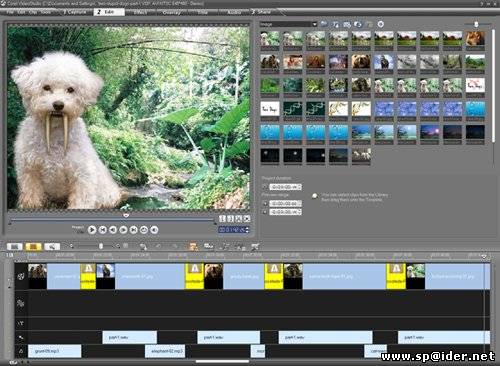Play the project in preview
Screen dimensions: 500x366
92,230
